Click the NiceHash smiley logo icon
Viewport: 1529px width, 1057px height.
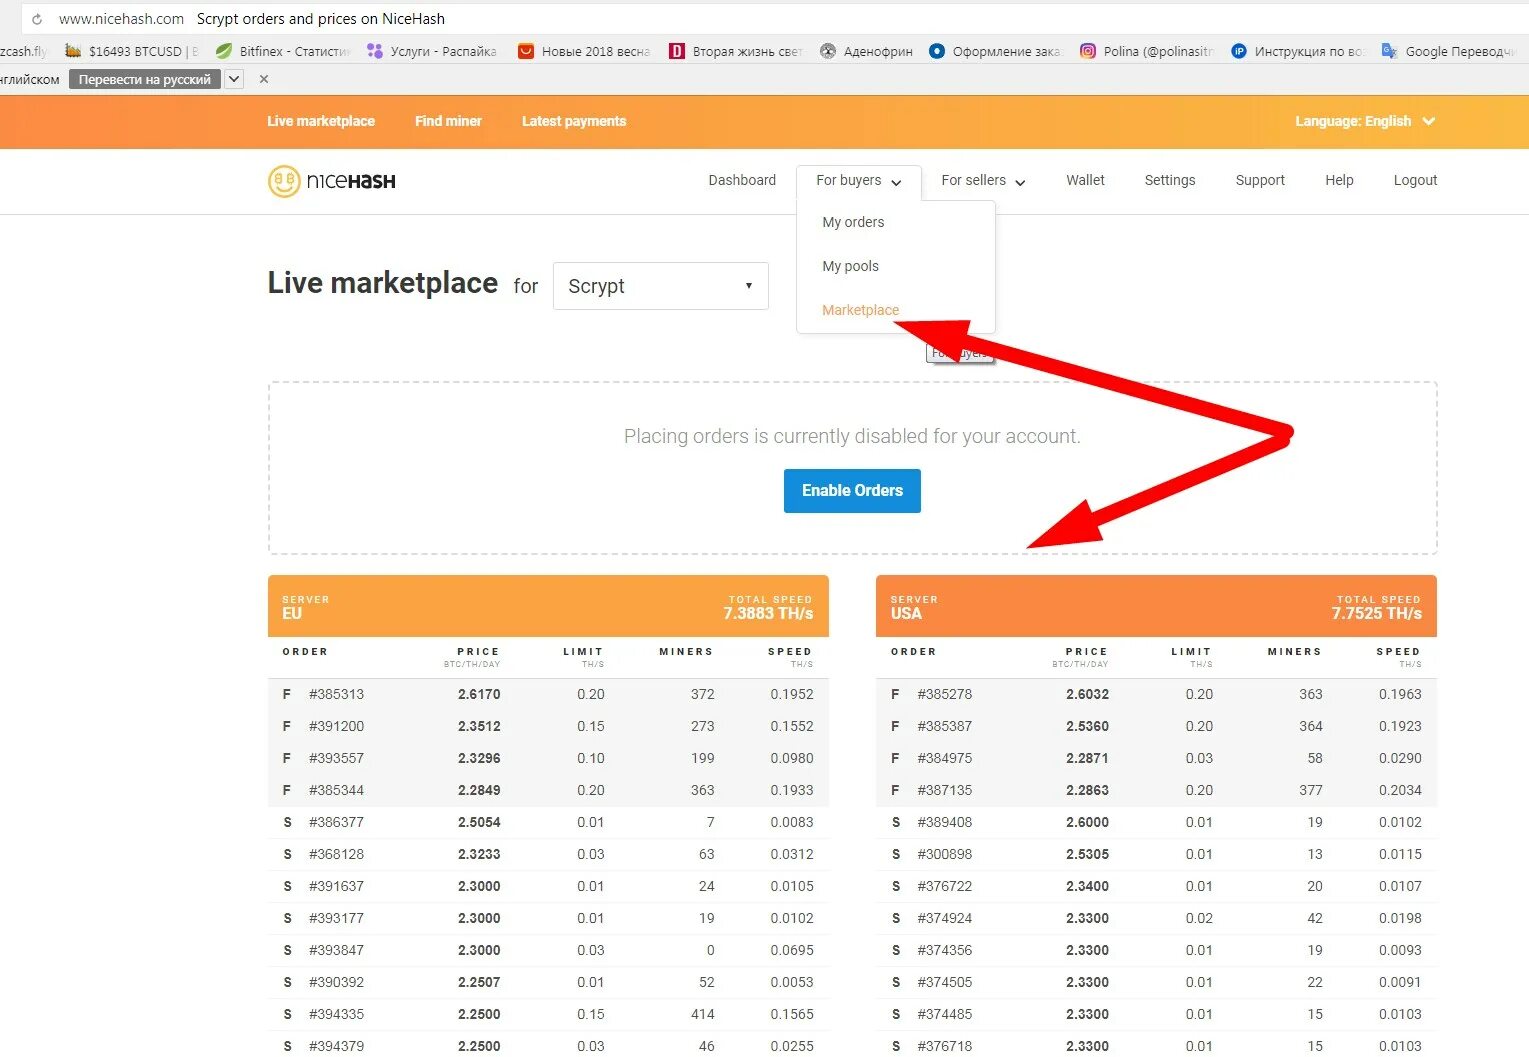pos(284,181)
